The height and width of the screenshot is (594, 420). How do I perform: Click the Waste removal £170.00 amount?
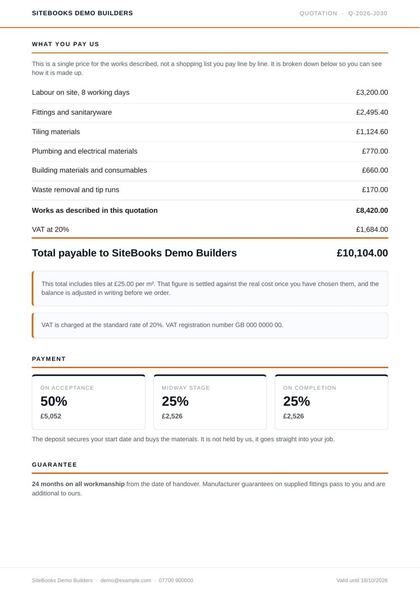(x=375, y=189)
